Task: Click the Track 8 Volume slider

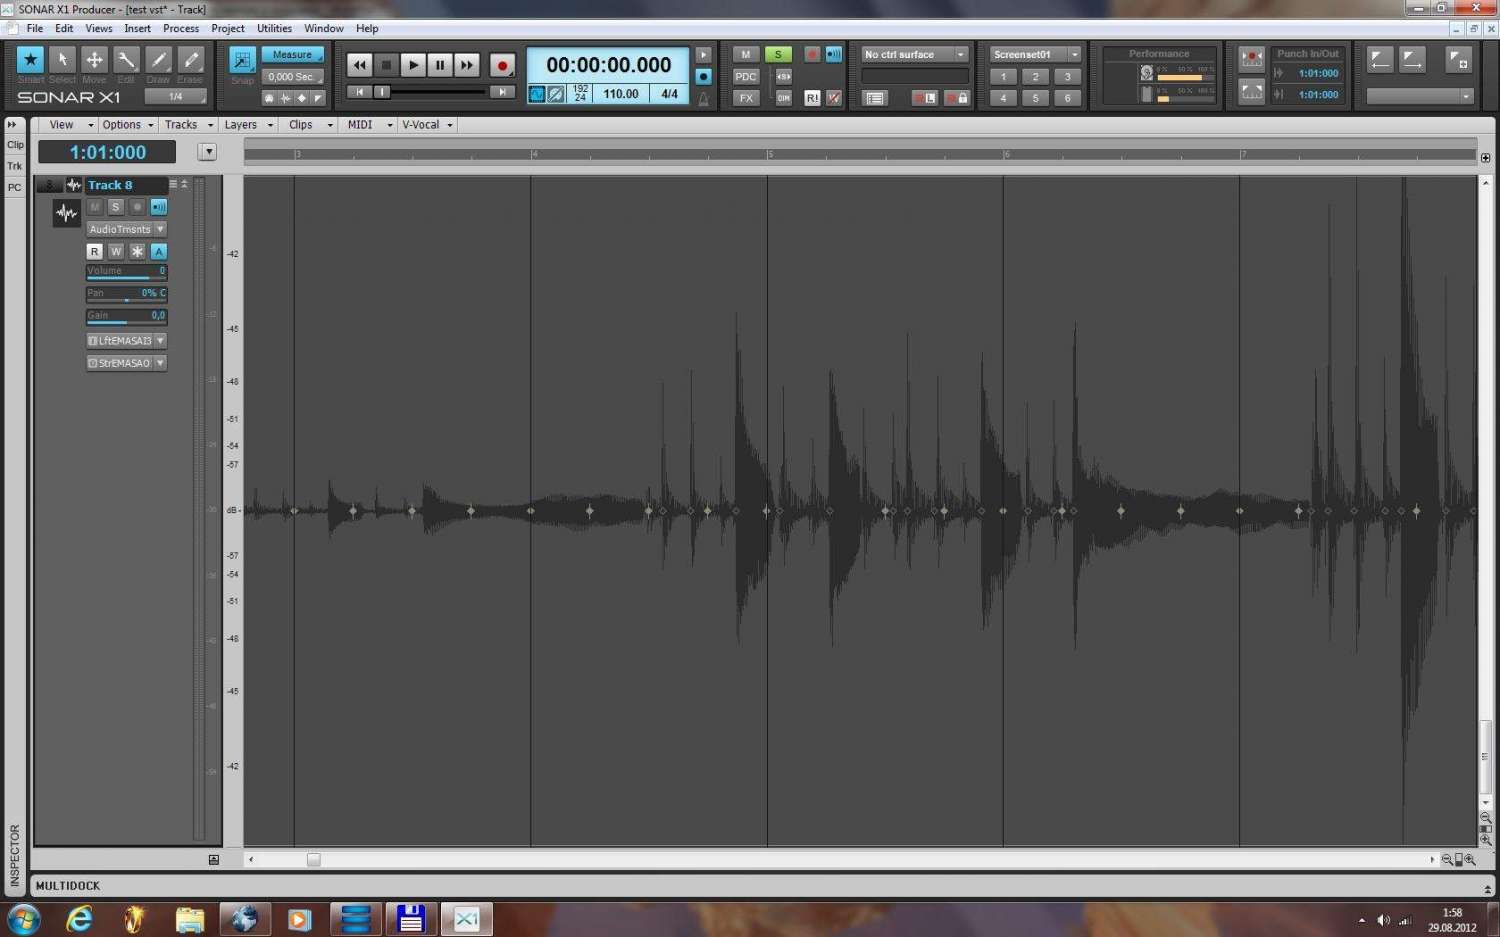Action: (x=126, y=272)
